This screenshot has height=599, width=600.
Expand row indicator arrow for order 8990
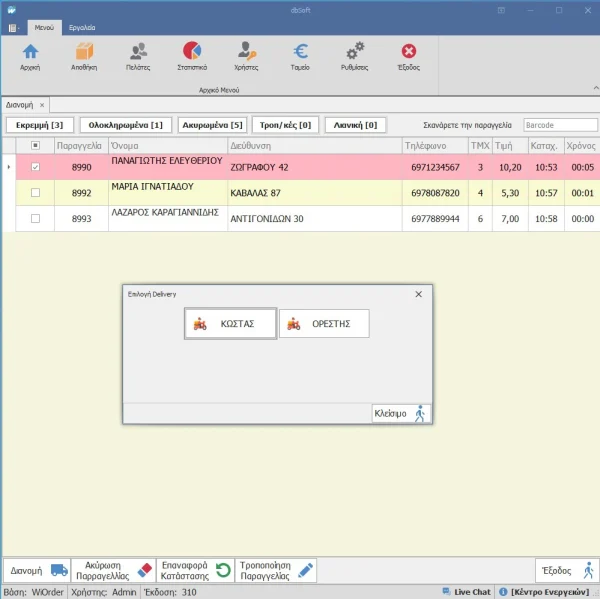pos(9,167)
